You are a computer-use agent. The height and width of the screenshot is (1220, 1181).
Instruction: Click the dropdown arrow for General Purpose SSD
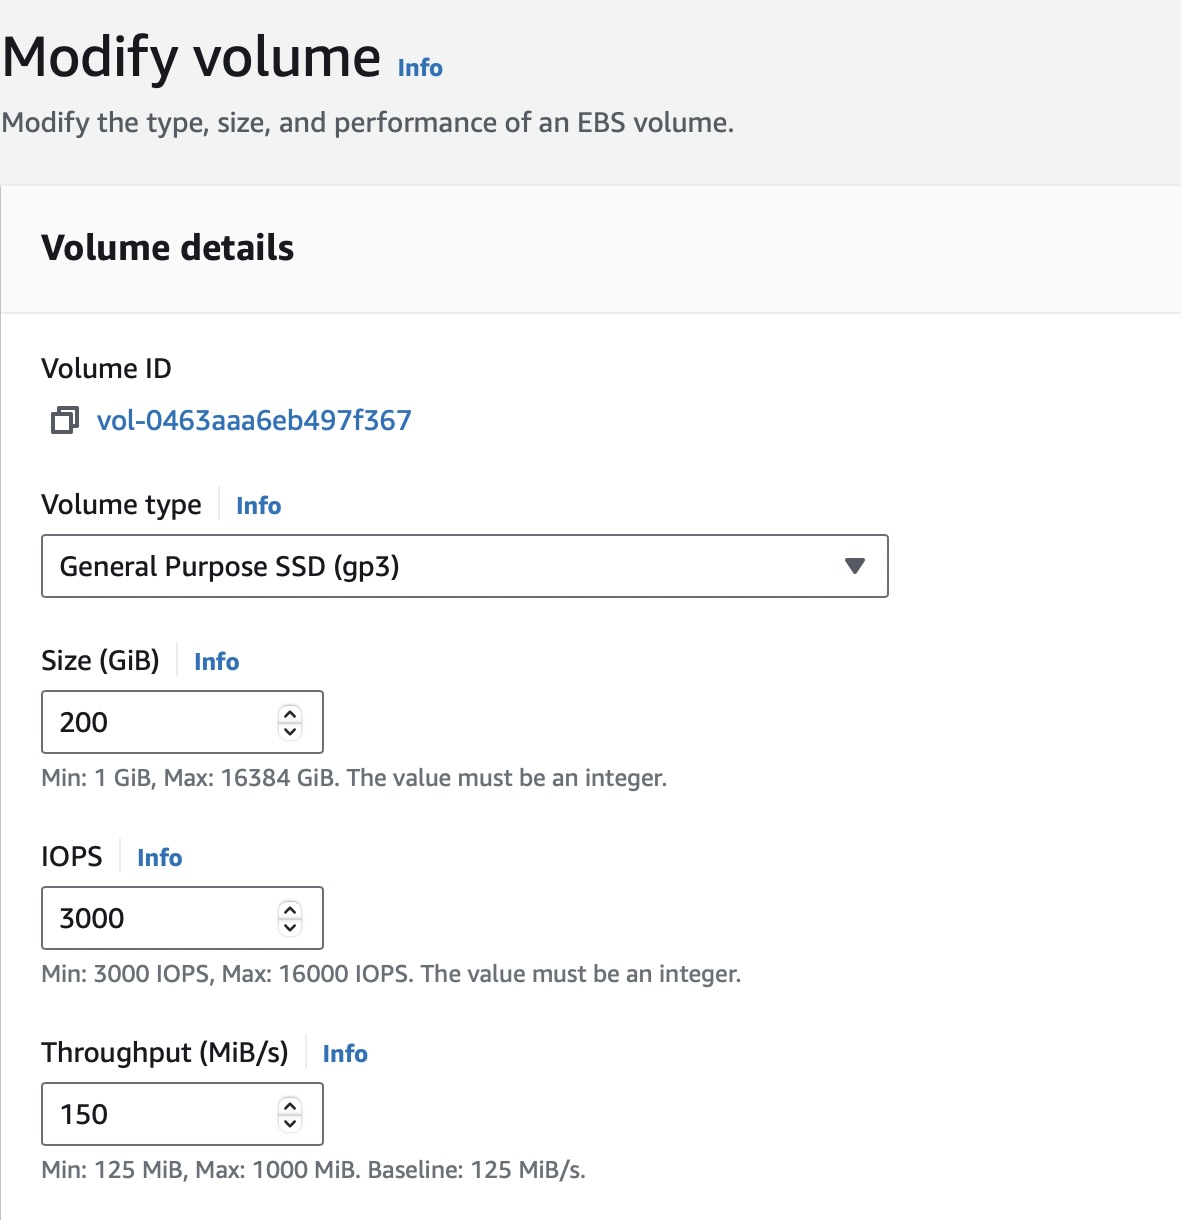click(x=854, y=566)
